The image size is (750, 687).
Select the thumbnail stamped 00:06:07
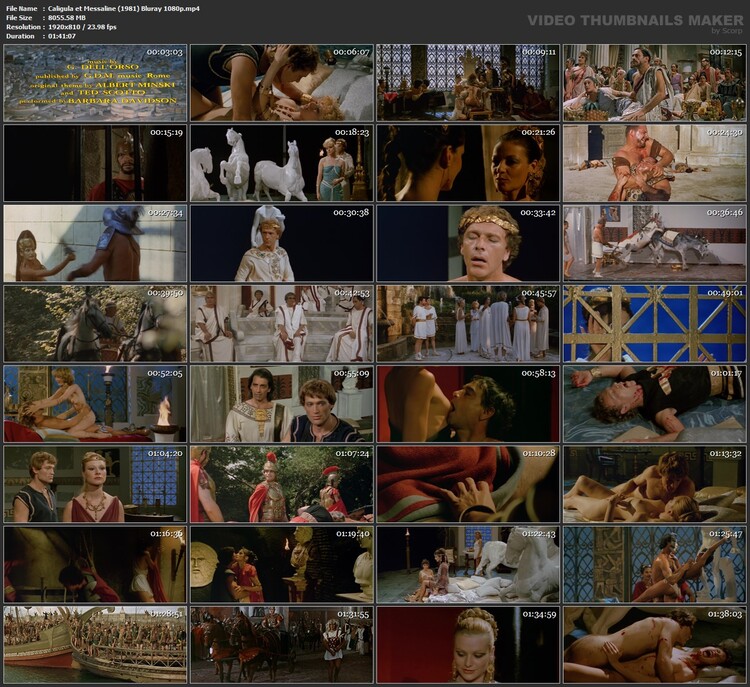tap(282, 83)
